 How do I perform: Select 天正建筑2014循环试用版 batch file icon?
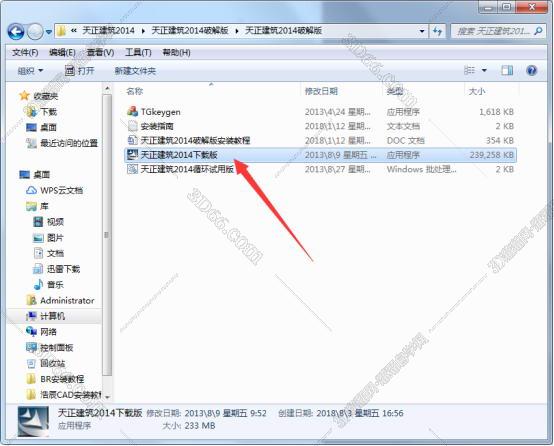click(132, 169)
